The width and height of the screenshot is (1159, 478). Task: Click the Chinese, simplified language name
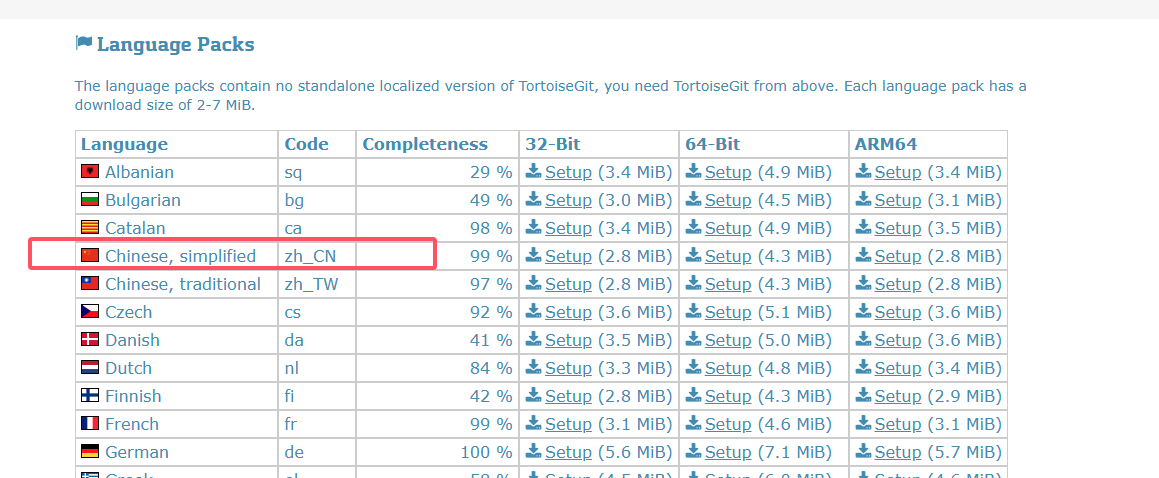tap(180, 256)
